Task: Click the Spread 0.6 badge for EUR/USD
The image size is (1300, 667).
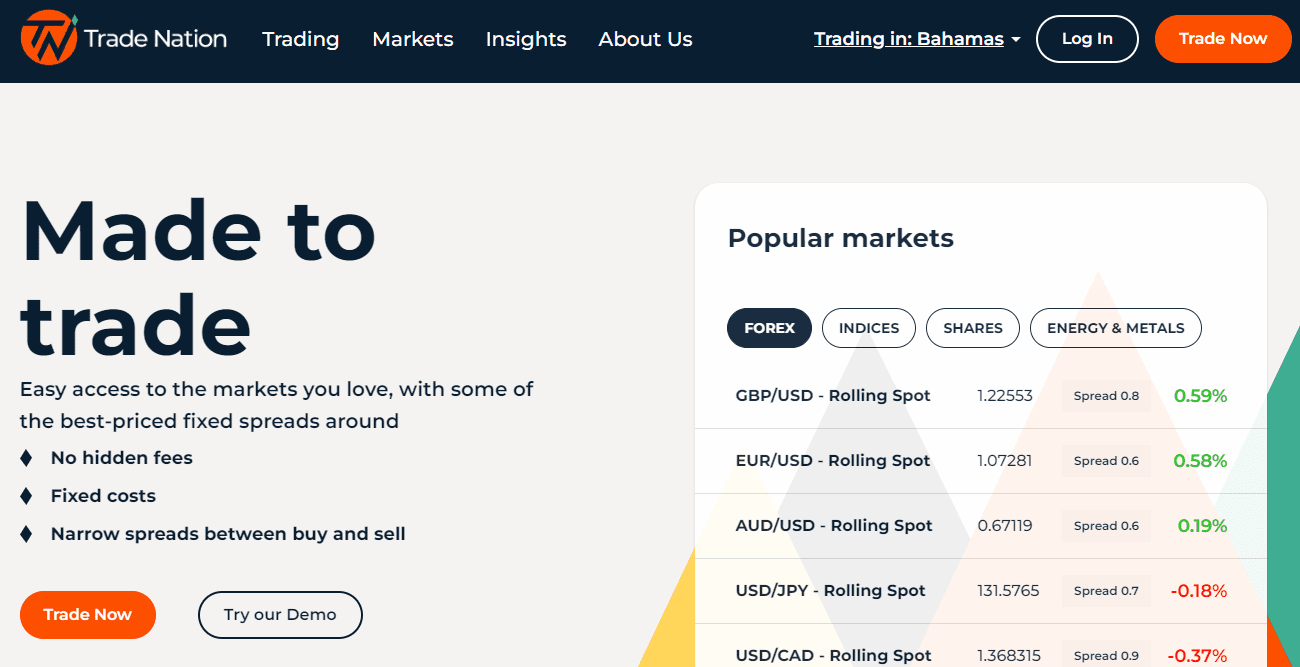Action: (1106, 461)
